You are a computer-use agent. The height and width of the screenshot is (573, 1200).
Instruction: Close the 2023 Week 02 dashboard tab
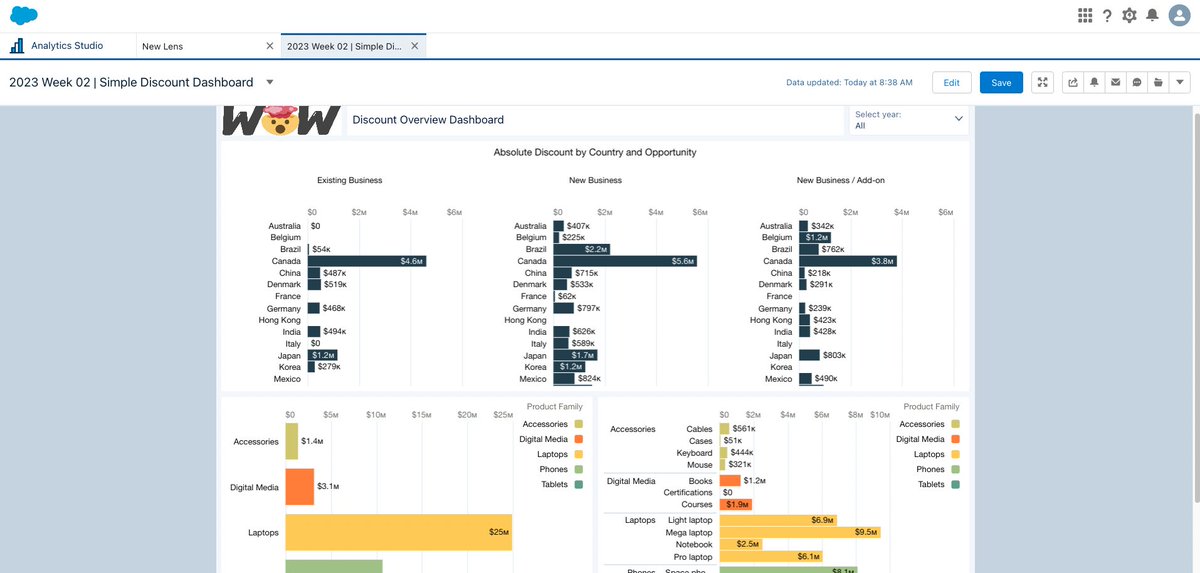tap(415, 46)
